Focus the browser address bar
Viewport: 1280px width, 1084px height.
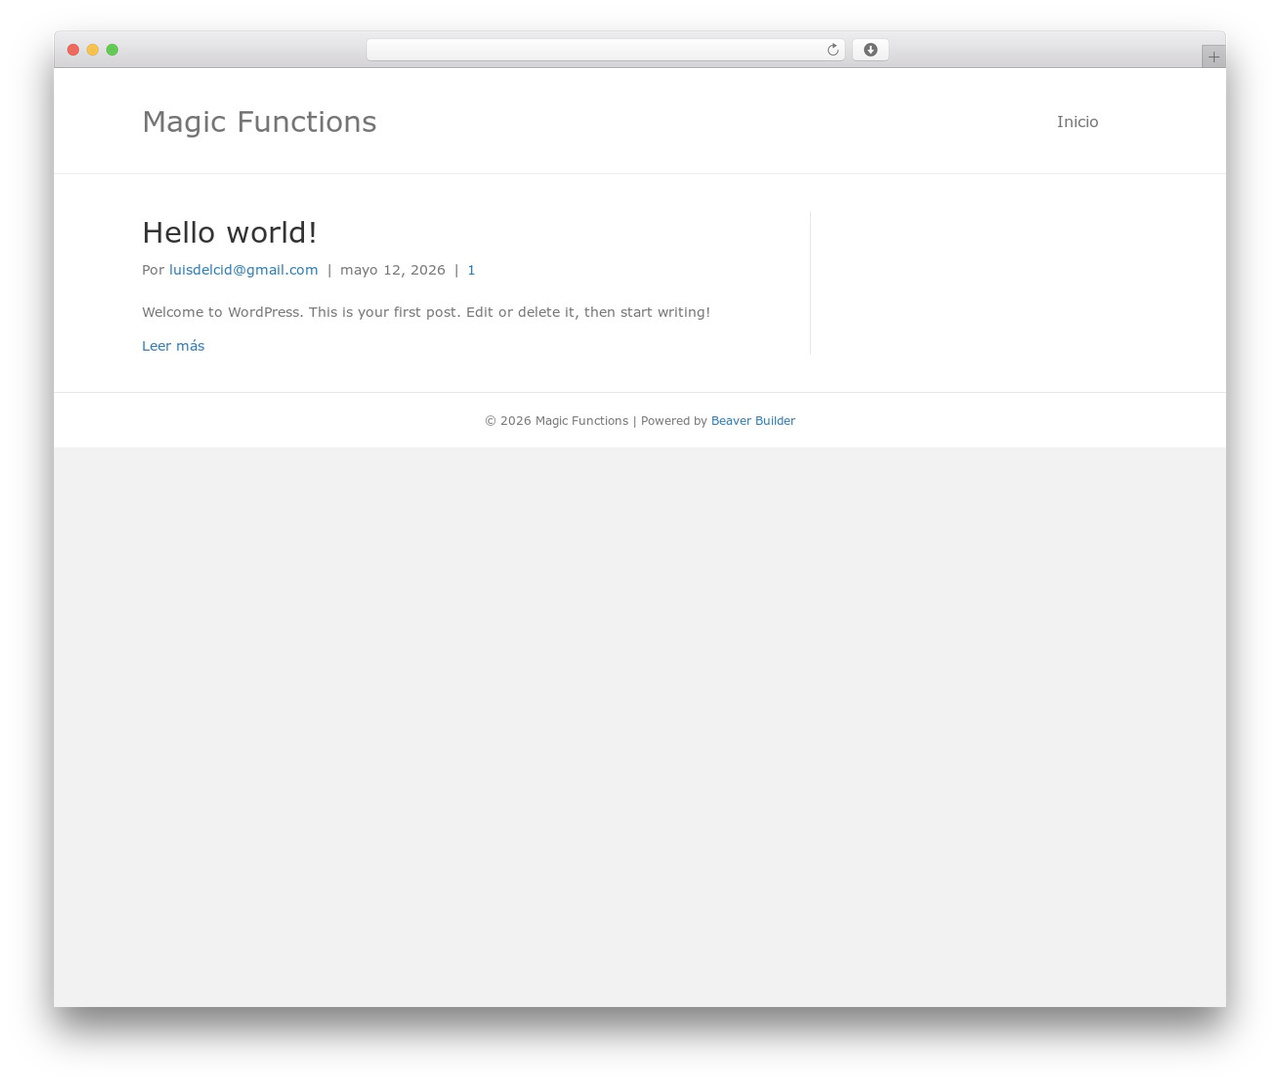coord(605,50)
